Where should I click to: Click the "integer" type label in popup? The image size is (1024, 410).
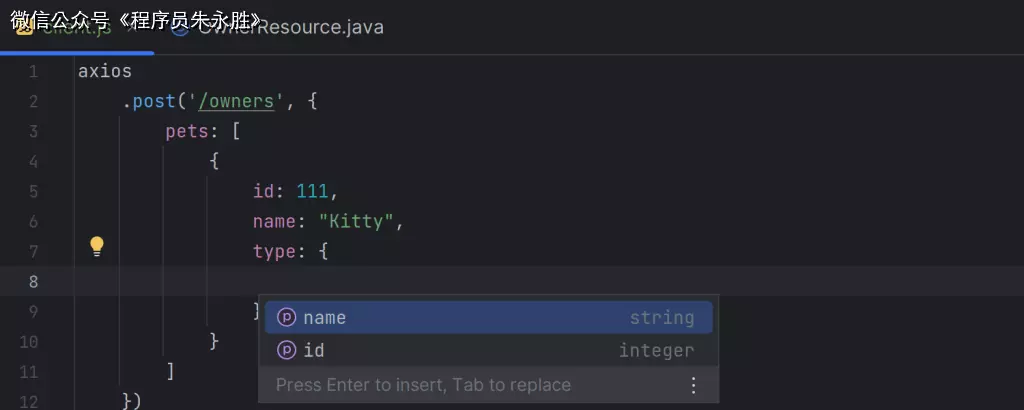coord(656,351)
